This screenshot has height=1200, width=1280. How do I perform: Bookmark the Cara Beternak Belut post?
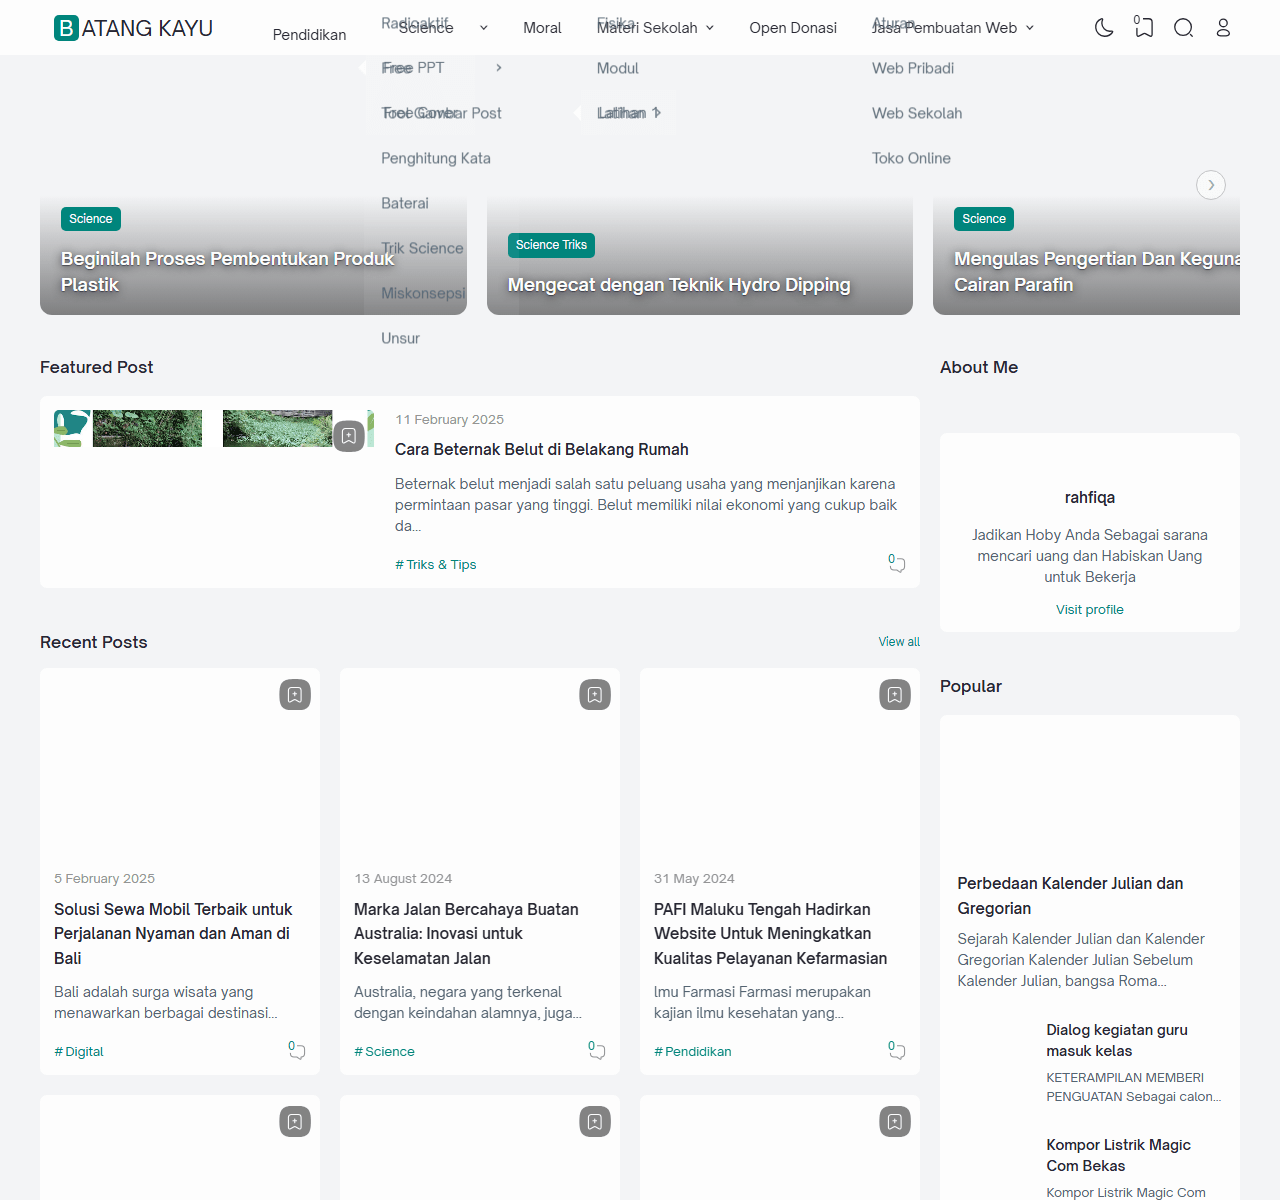[x=349, y=436]
